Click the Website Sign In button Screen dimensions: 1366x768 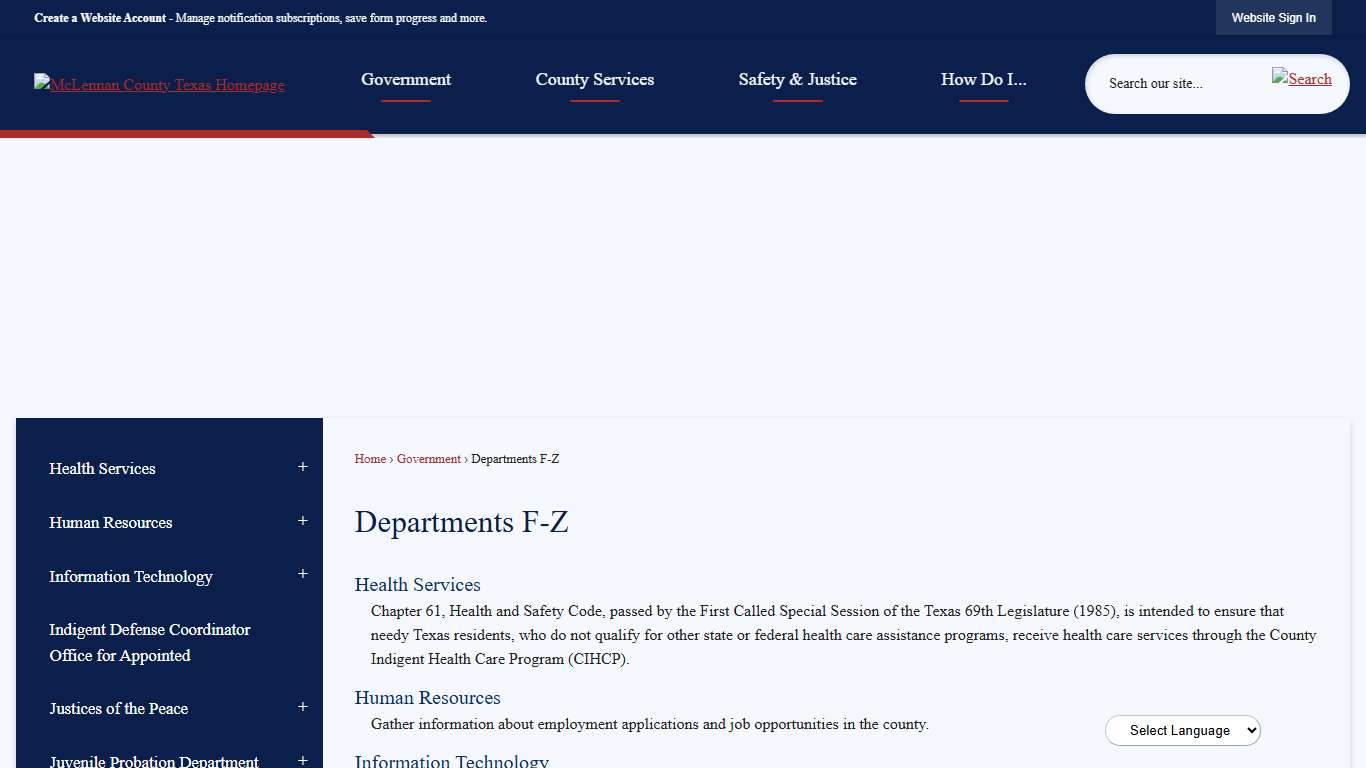coord(1273,17)
